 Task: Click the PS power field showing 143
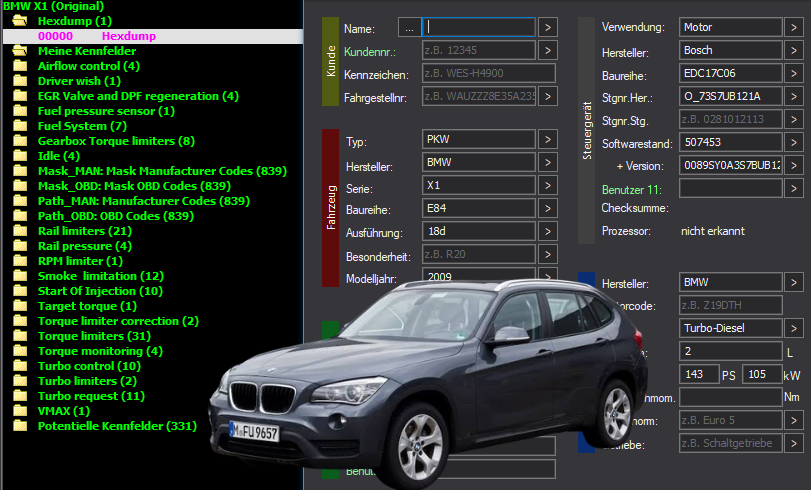[x=699, y=374]
